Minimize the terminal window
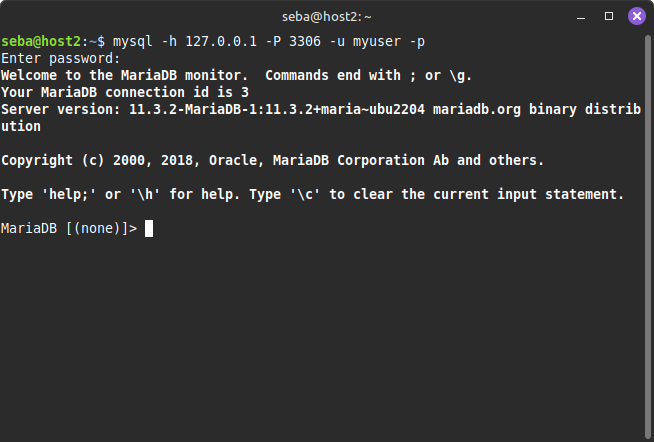Viewport: 654px width, 442px height. click(583, 16)
